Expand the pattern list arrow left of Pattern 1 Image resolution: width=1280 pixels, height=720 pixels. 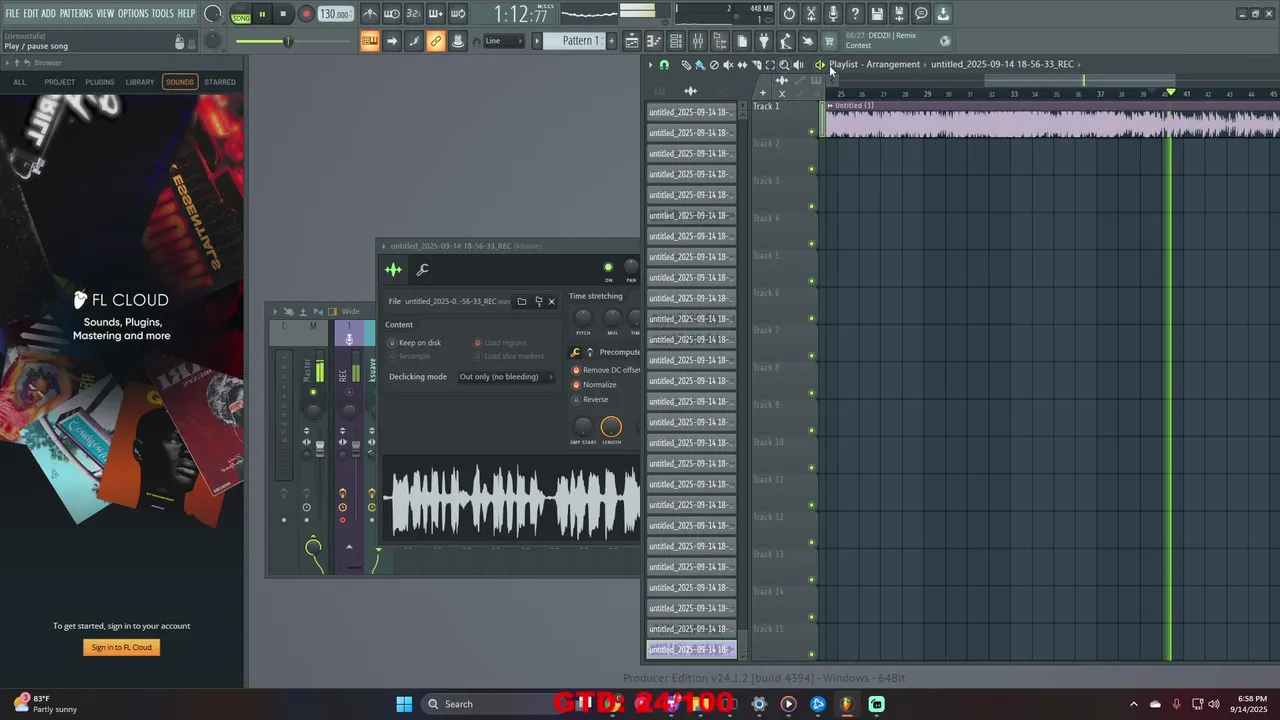tap(537, 41)
